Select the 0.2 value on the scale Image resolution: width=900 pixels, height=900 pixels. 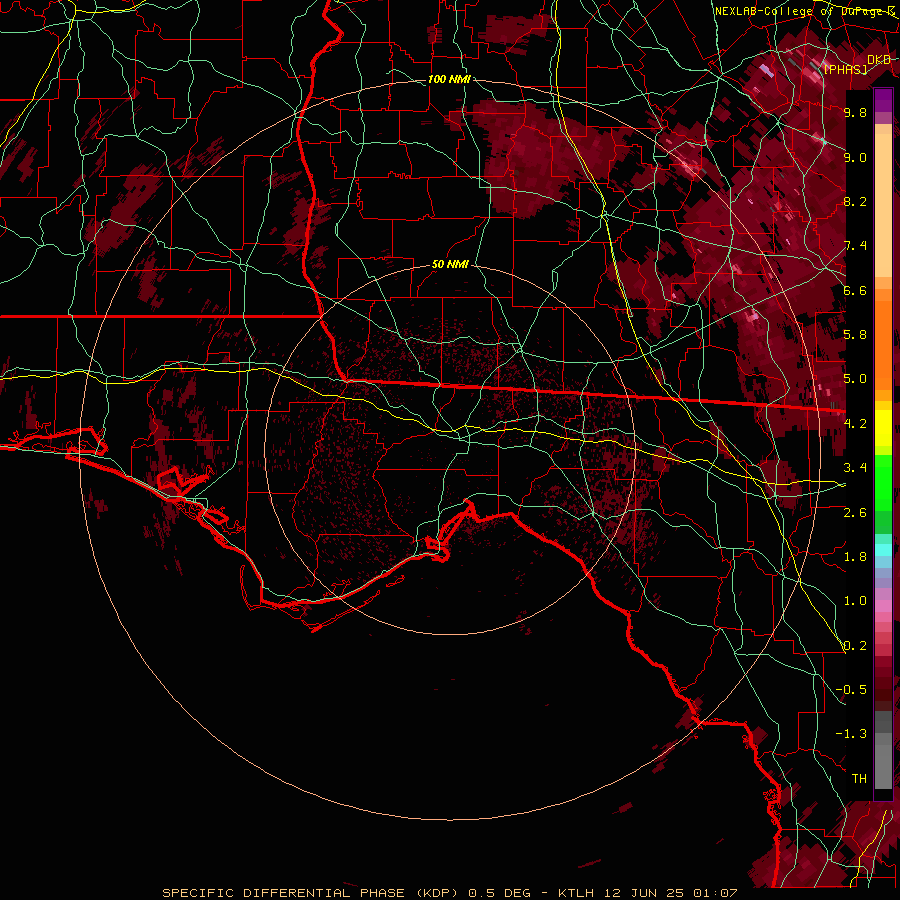tap(855, 645)
